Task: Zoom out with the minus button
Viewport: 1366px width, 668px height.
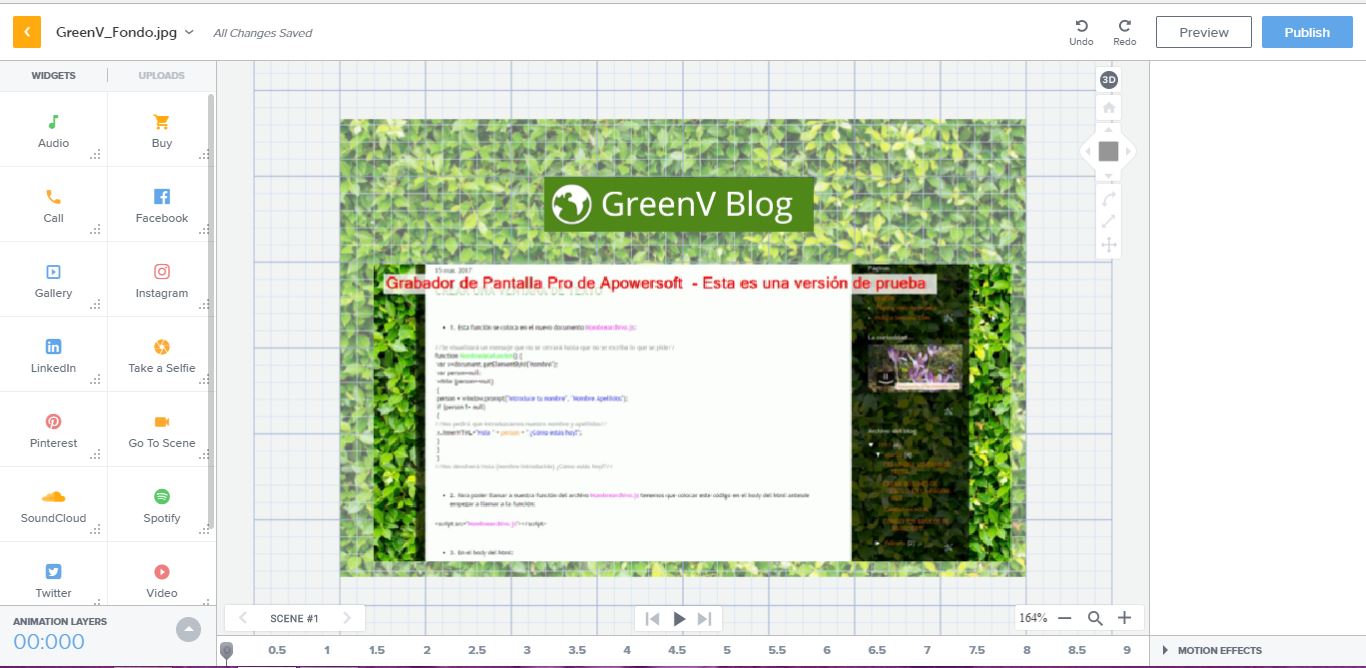Action: coord(1064,618)
